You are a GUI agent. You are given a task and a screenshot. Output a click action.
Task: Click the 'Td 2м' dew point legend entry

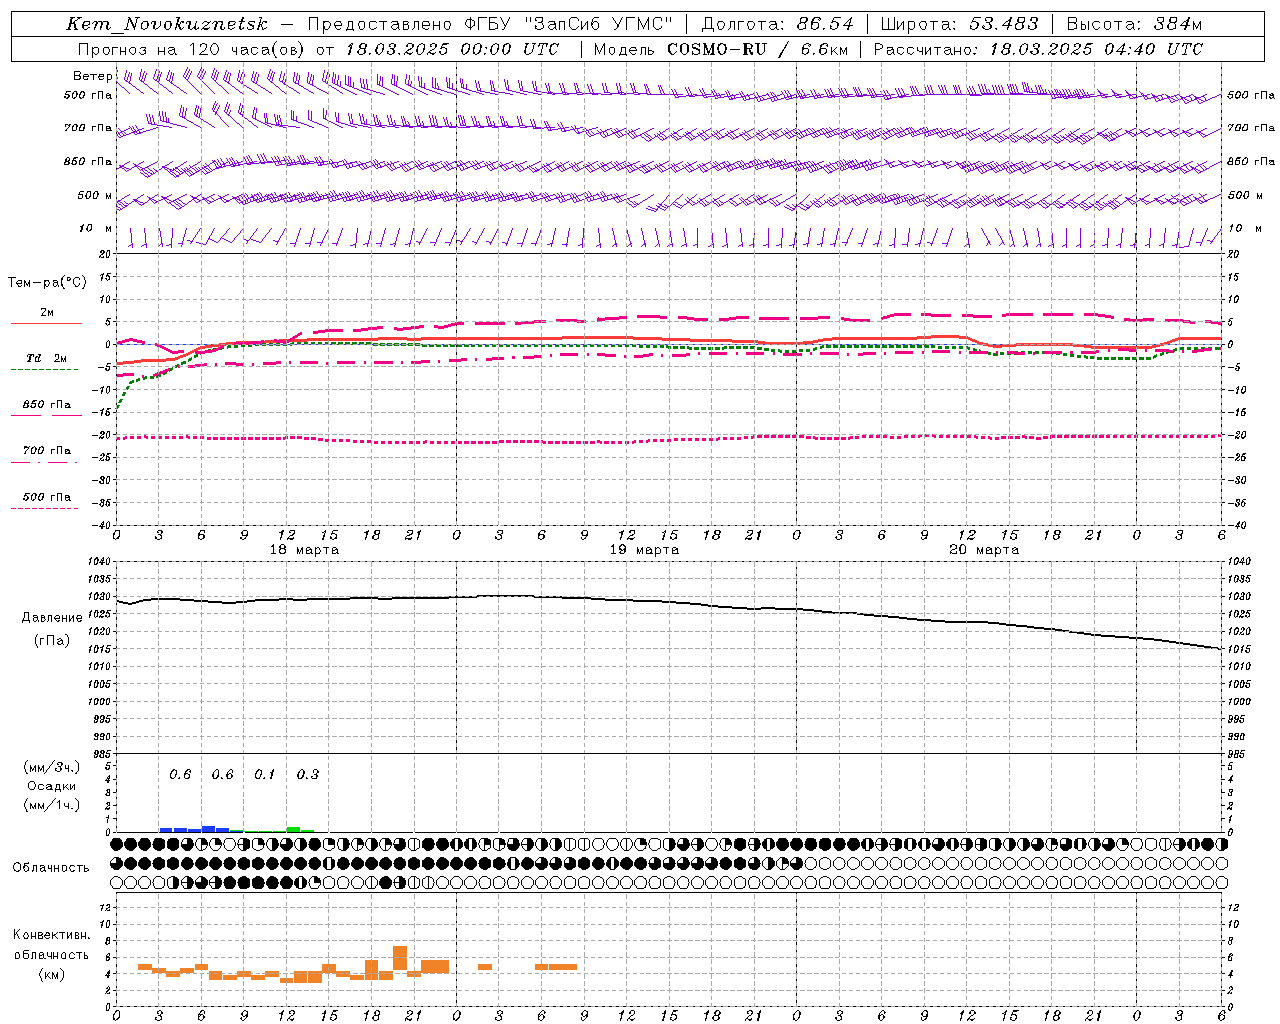pos(46,358)
